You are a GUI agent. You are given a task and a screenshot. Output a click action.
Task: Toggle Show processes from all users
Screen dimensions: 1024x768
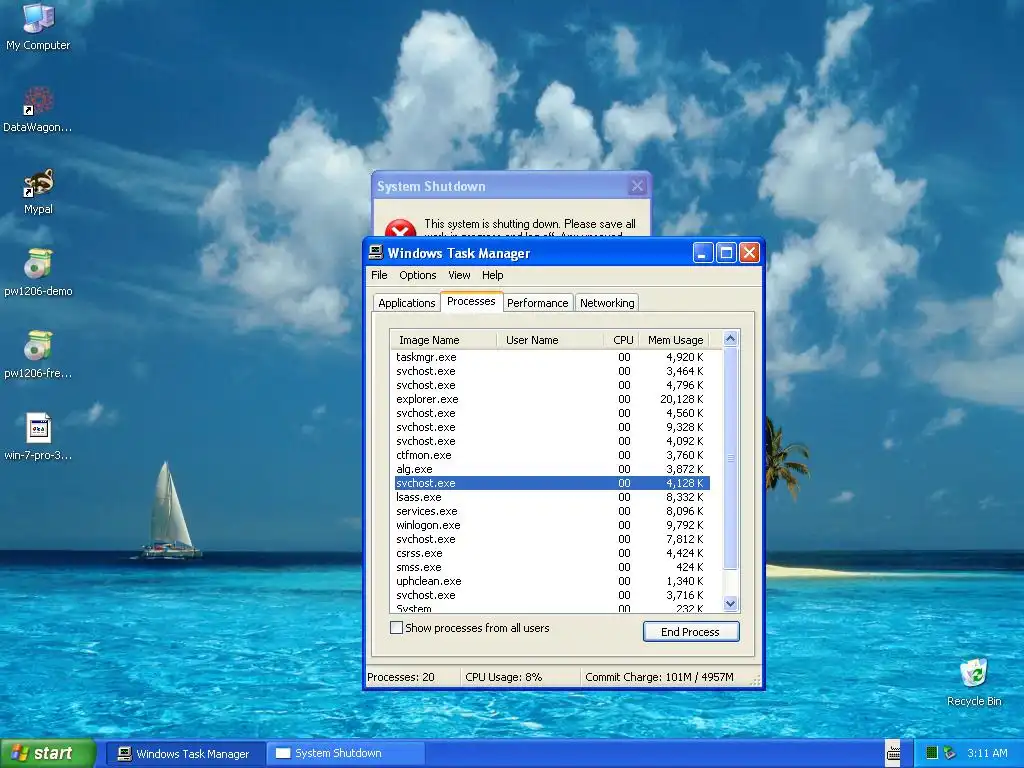pos(396,628)
